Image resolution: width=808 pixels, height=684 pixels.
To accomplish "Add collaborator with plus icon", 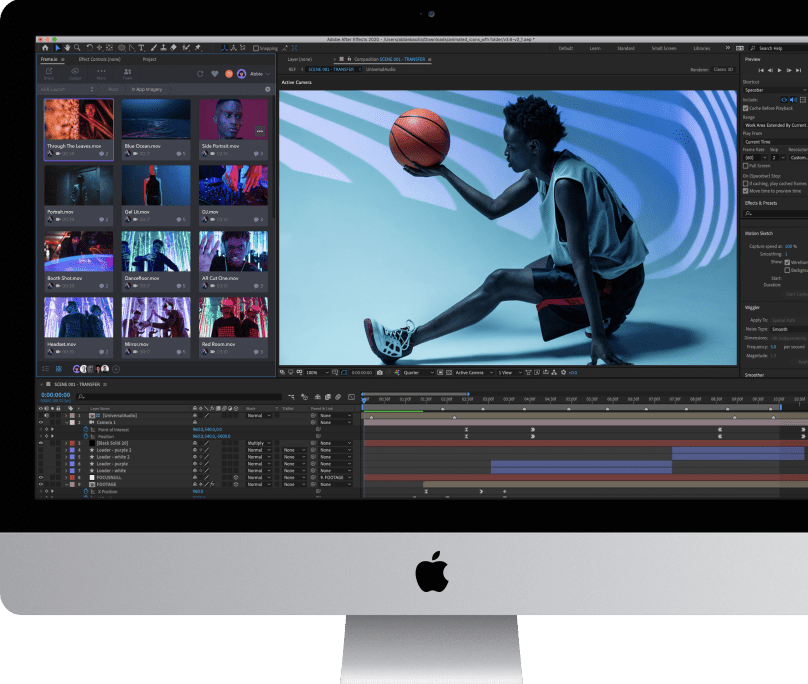I will [x=116, y=369].
